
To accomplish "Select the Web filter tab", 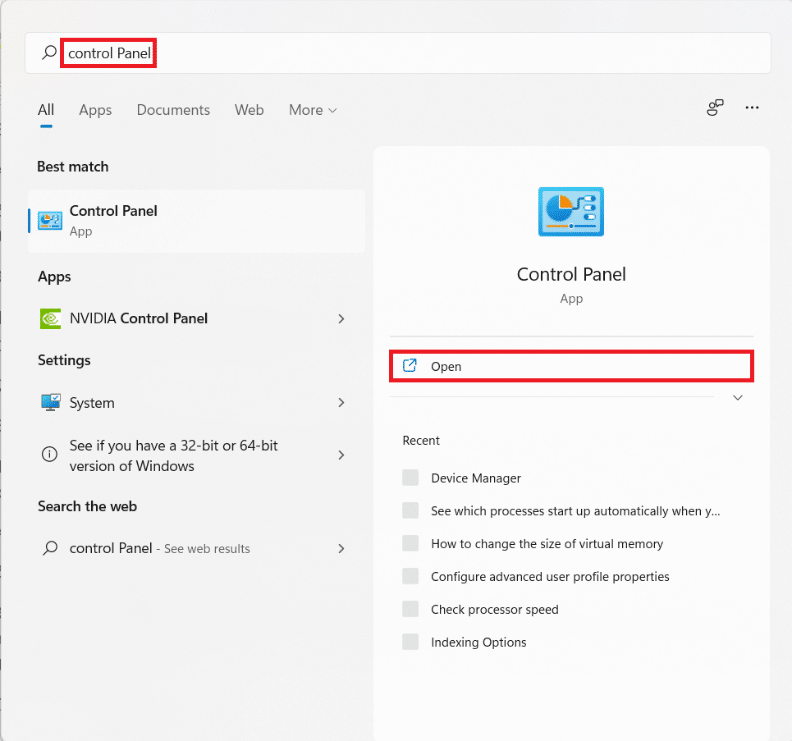I will point(249,110).
